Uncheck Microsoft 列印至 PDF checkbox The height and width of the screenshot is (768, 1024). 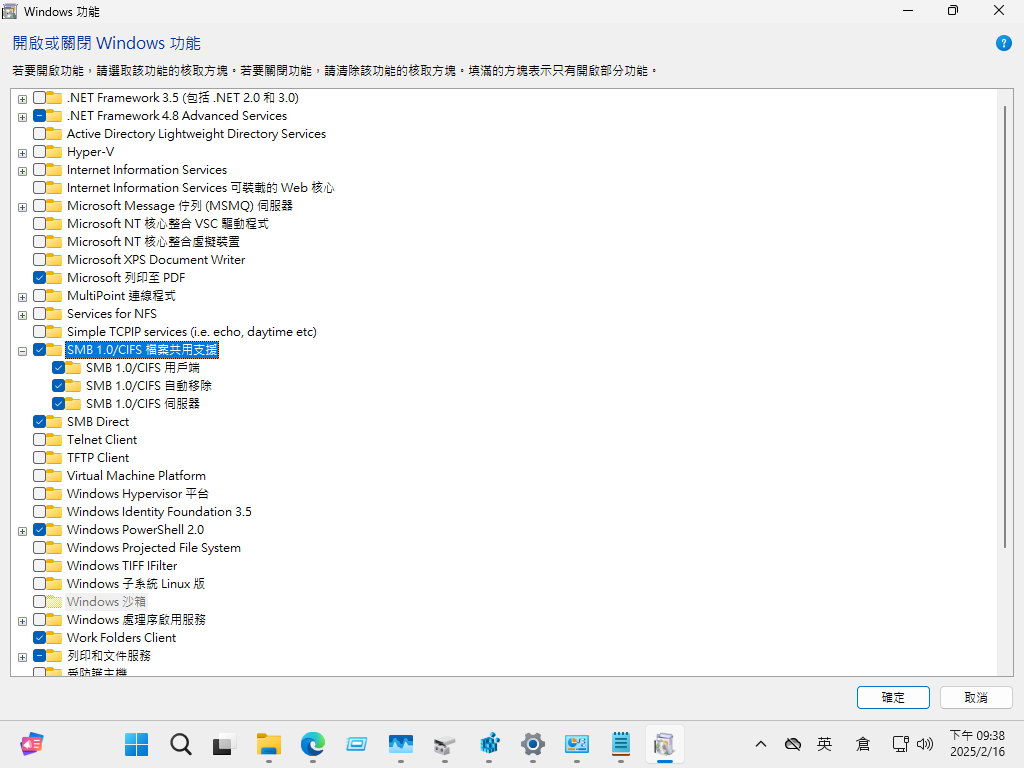[40, 278]
